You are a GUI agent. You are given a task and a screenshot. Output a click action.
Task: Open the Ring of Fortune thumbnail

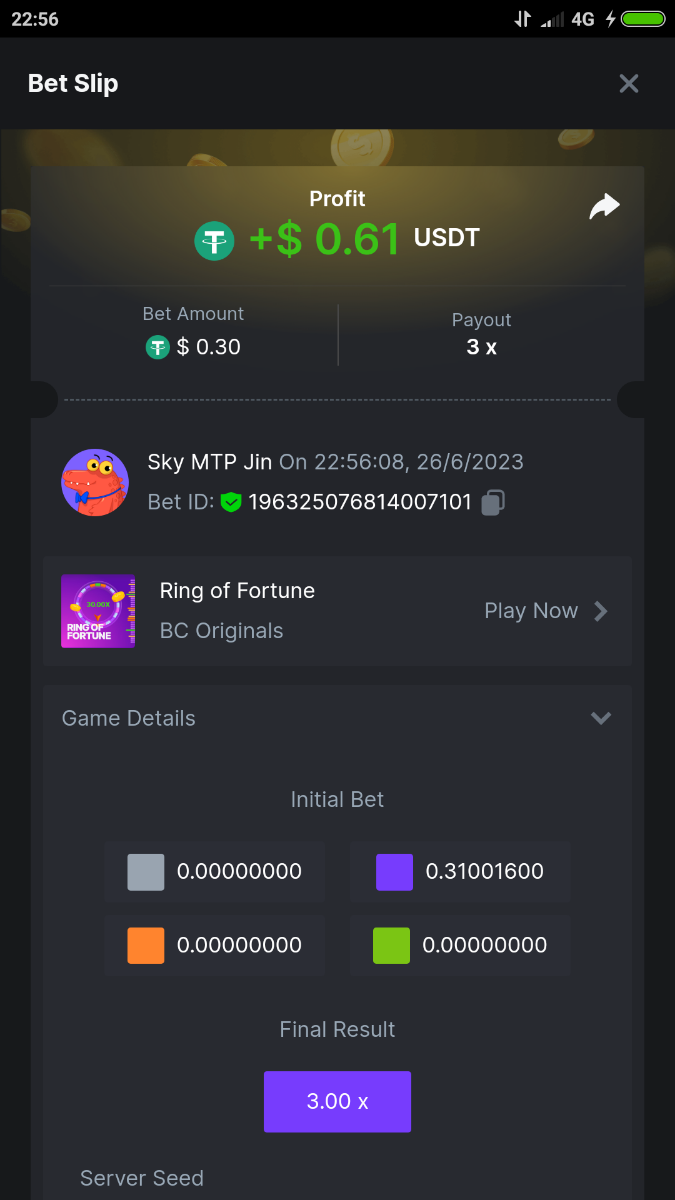click(98, 611)
